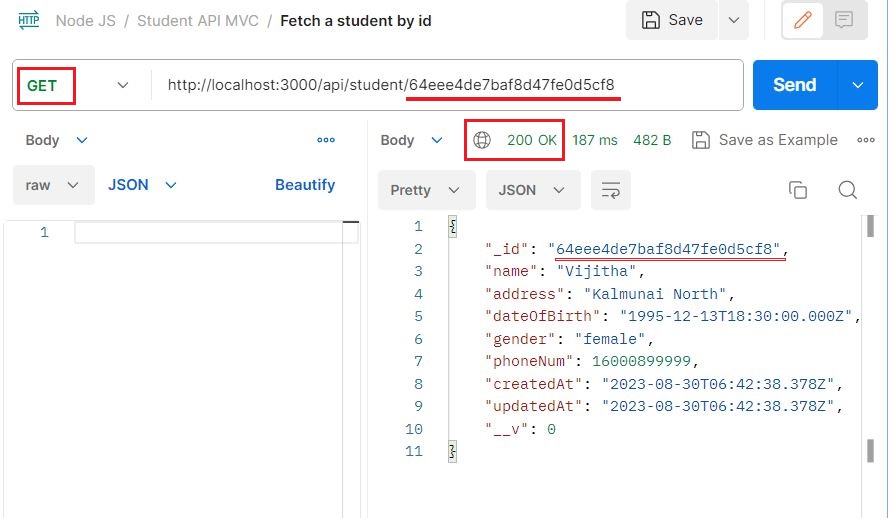Image resolution: width=893 pixels, height=518 pixels.
Task: Click Save as Example disk icon
Action: (x=701, y=139)
